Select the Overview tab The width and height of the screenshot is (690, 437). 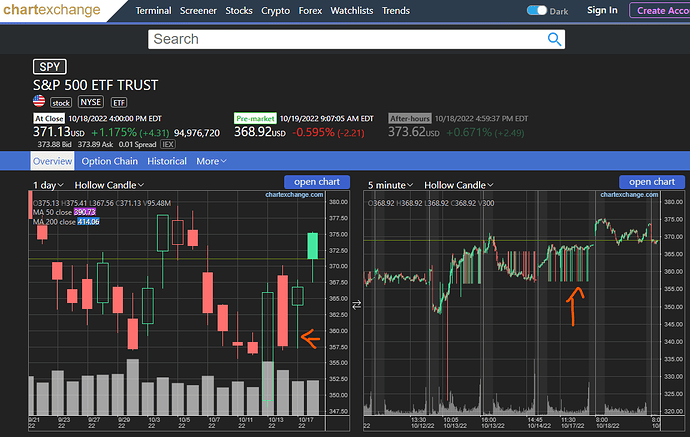52,161
